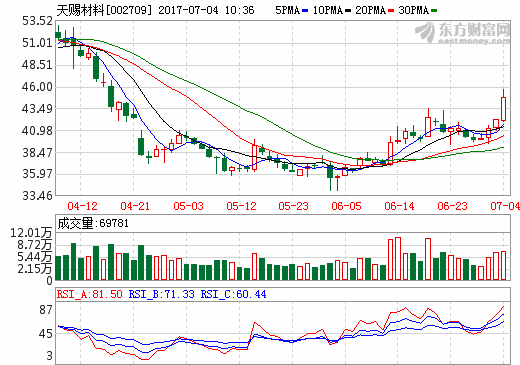
Task: Click the 05-23 date label
Action: pos(293,206)
